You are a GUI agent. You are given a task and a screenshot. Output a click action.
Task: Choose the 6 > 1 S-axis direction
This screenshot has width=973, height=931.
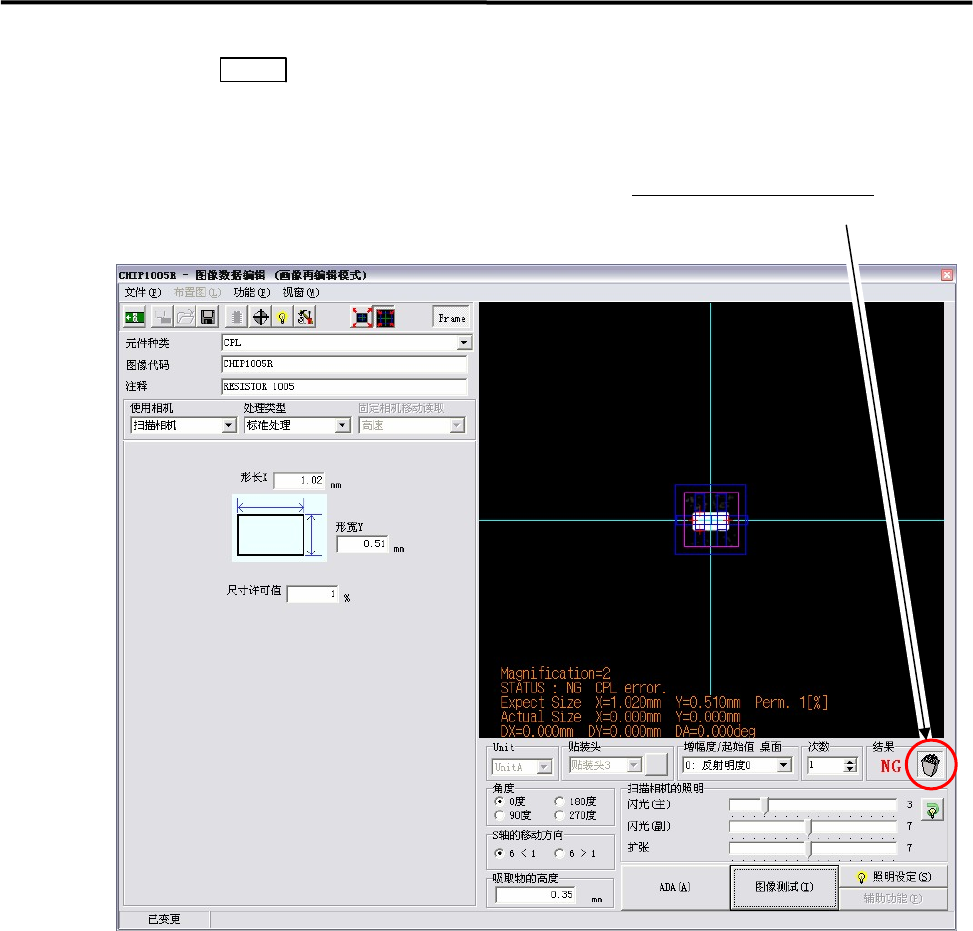point(559,853)
